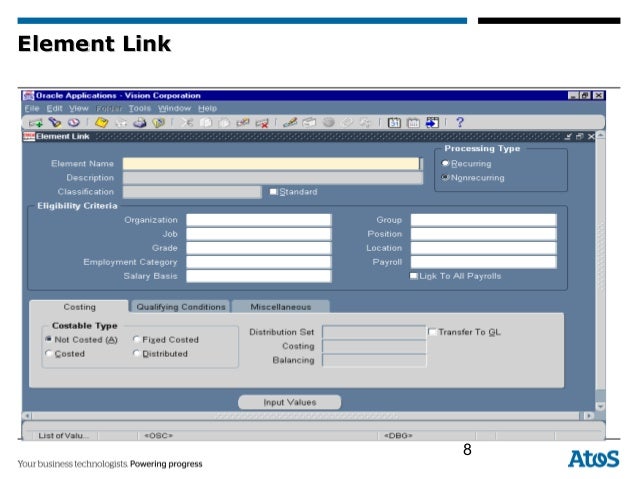The width and height of the screenshot is (638, 479).
Task: Click the Clear Record eraser icon
Action: [243, 122]
